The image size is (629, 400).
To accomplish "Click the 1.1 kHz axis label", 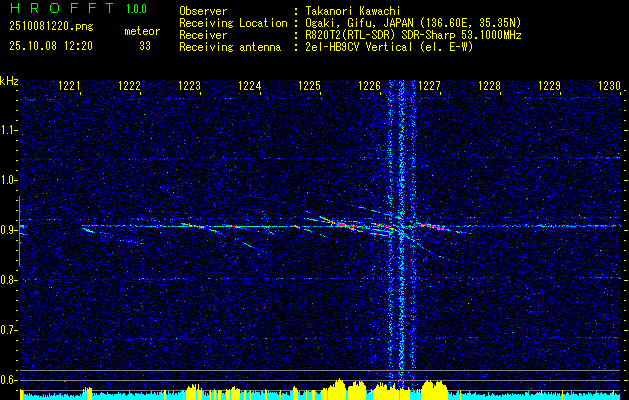I will [x=9, y=130].
